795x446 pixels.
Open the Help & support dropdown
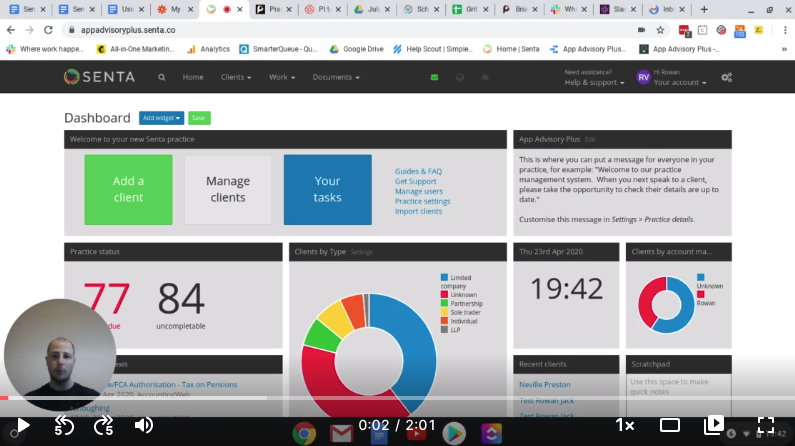pos(594,82)
